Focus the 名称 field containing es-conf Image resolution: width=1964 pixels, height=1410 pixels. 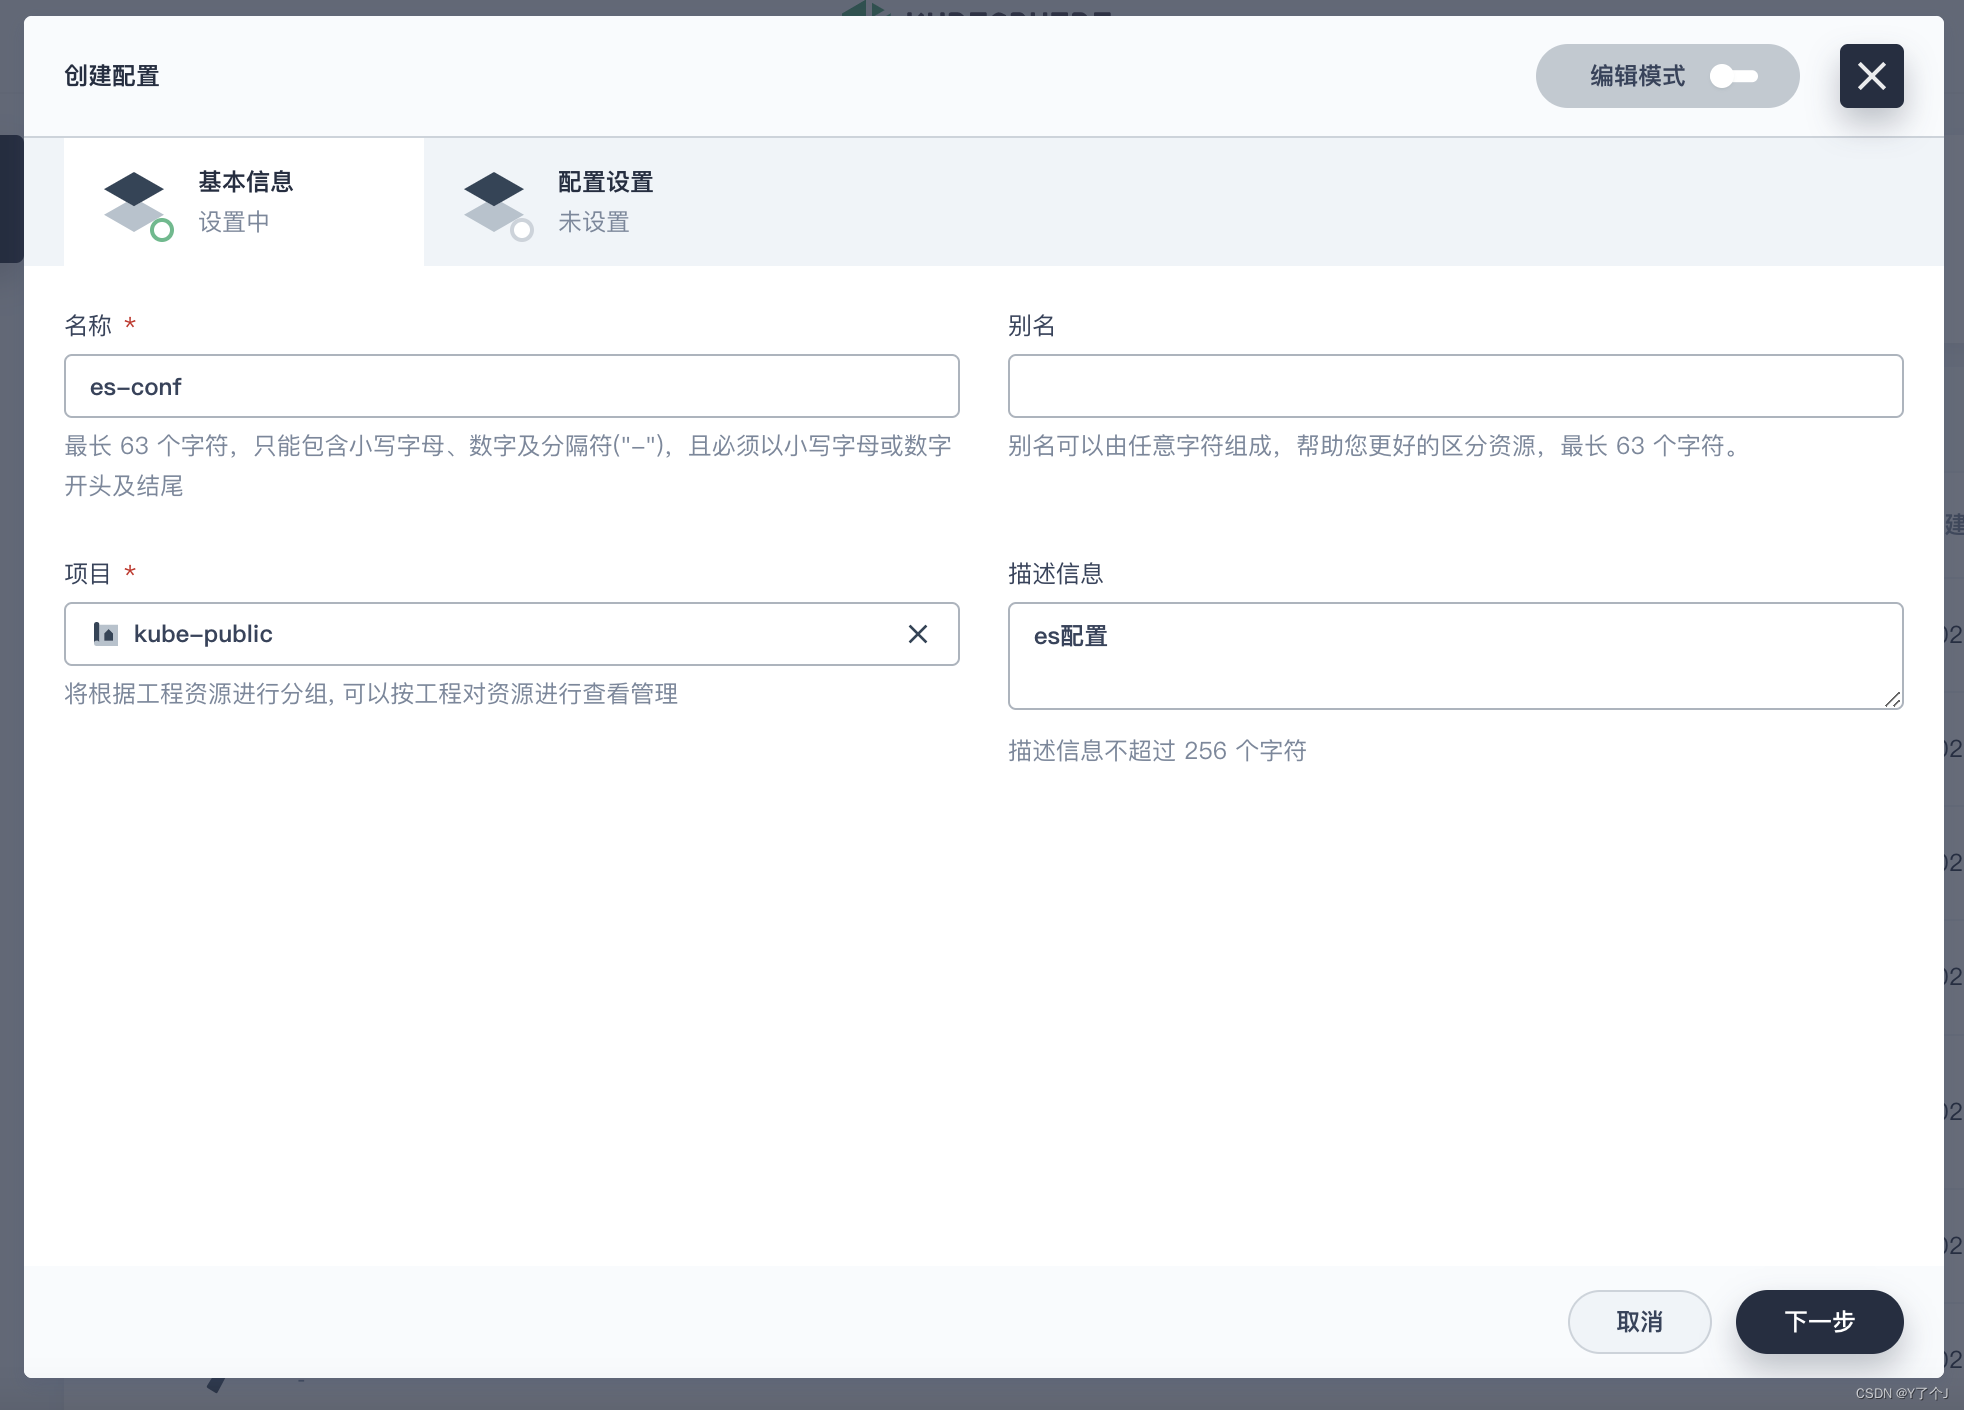point(512,386)
